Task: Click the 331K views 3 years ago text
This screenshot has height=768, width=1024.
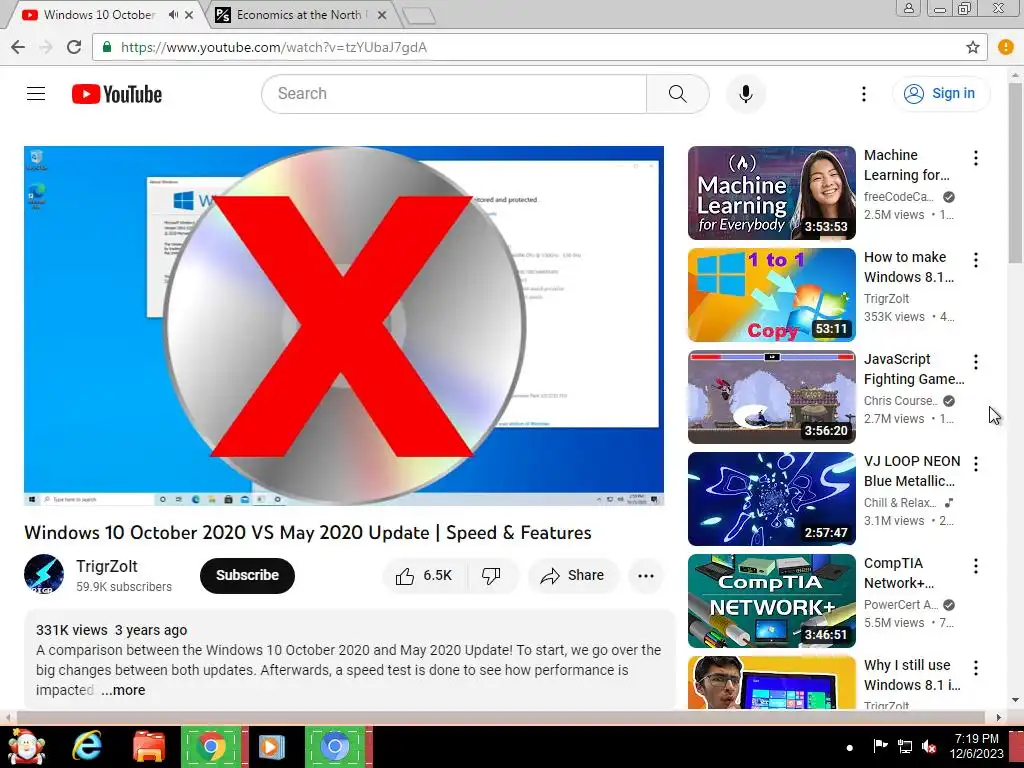Action: click(111, 630)
